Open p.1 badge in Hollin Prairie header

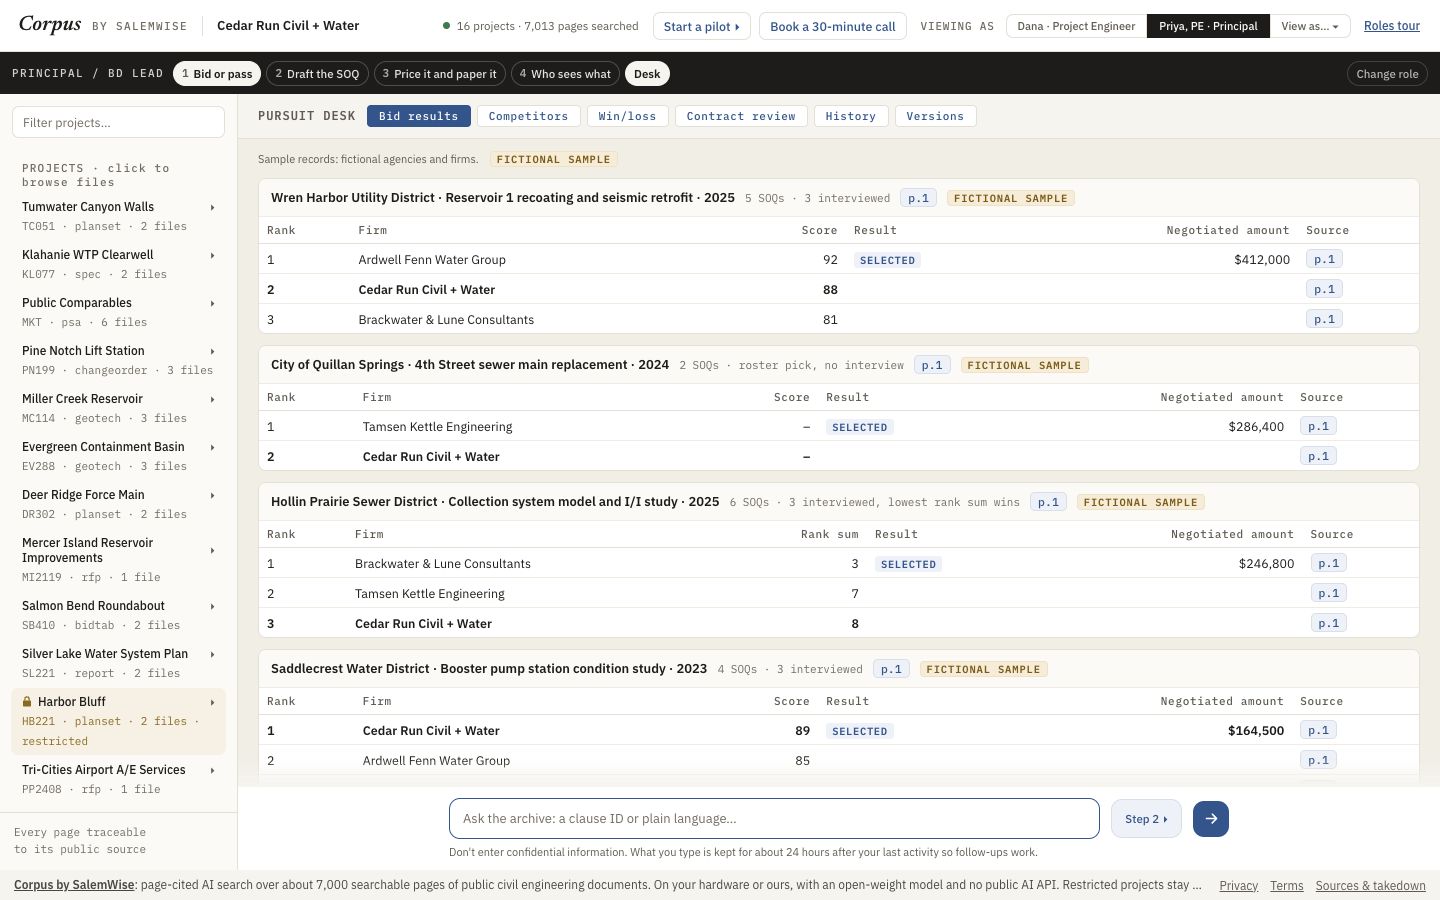(x=1048, y=502)
